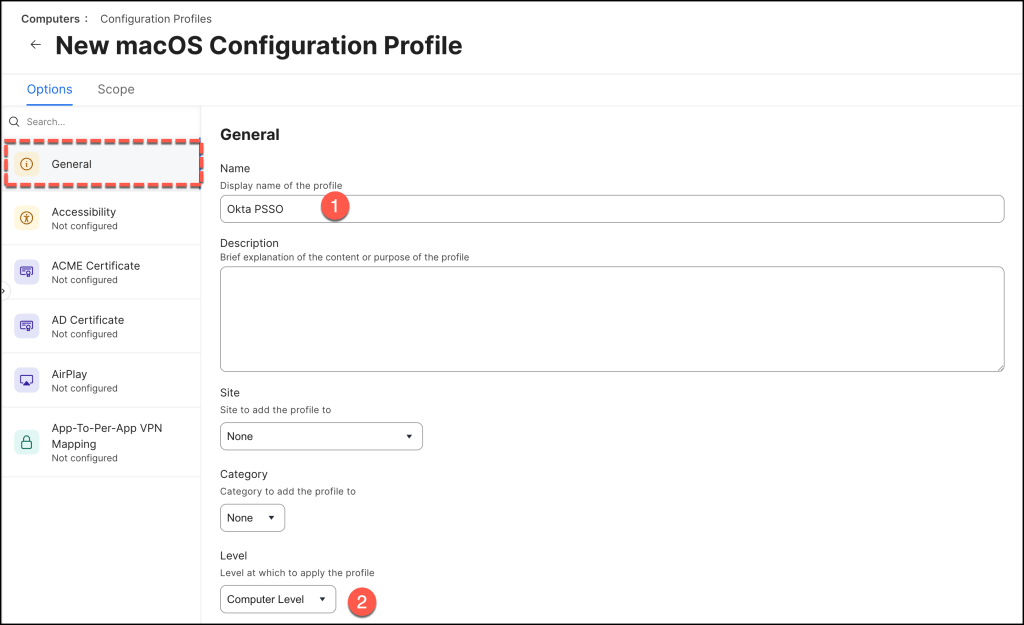This screenshot has width=1024, height=625.
Task: Switch to the Scope tab
Action: [x=116, y=89]
